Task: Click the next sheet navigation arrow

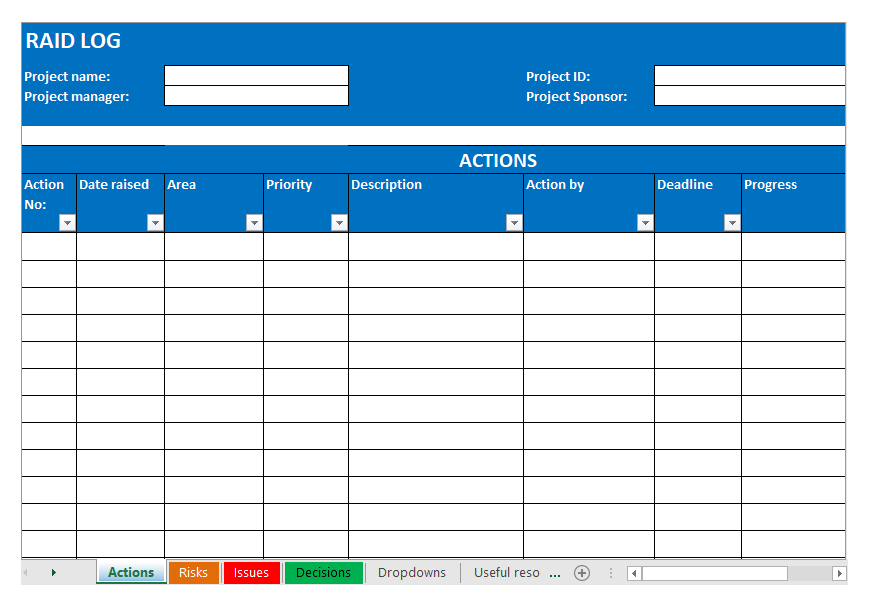Action: pos(53,573)
